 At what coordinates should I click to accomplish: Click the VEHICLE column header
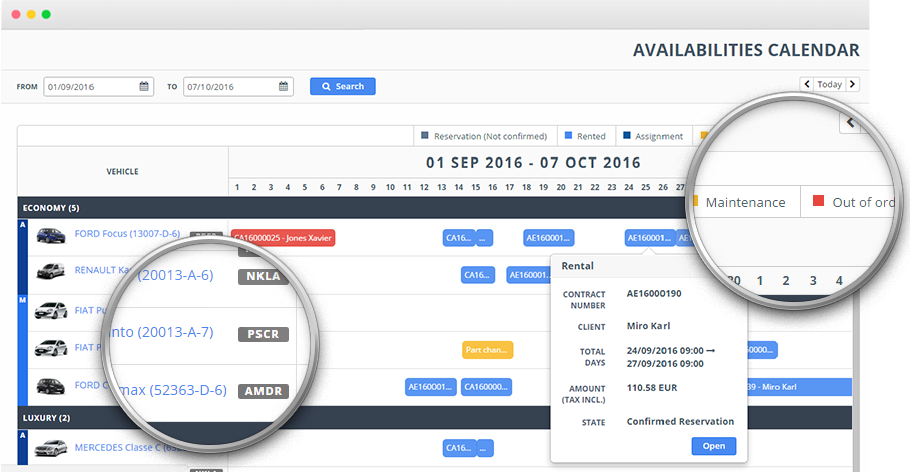(x=122, y=172)
